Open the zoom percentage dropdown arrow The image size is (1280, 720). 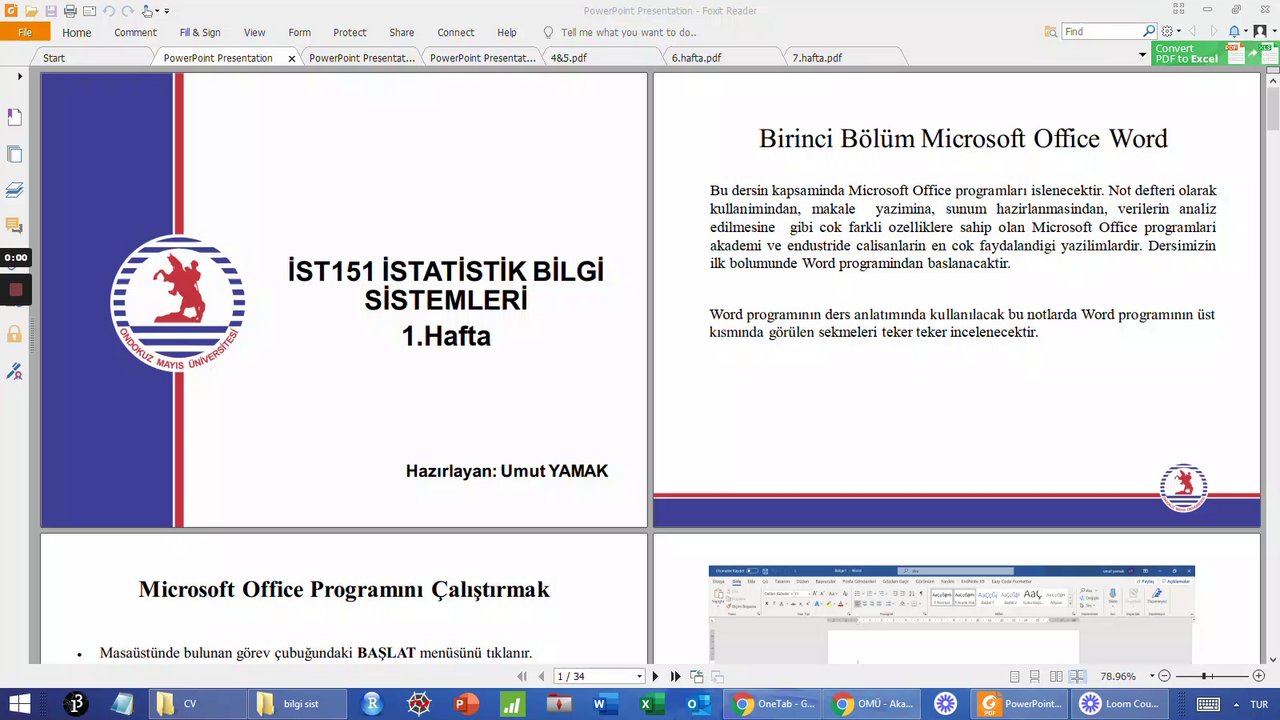(1152, 677)
